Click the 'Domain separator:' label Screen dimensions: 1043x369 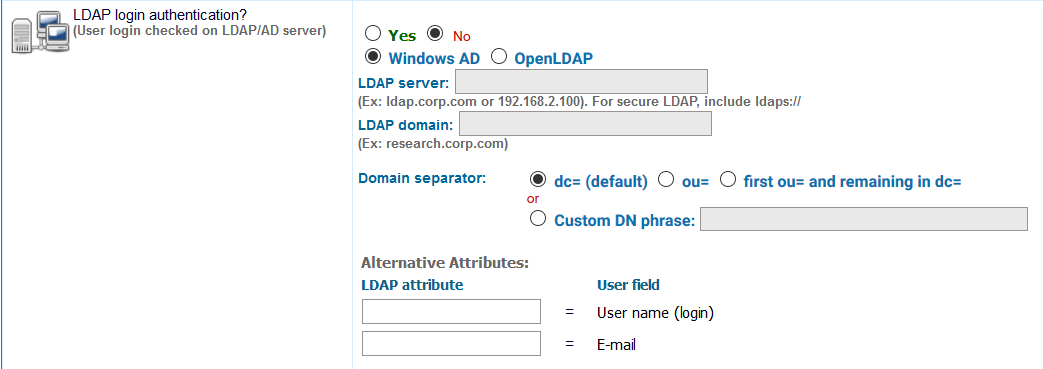point(422,178)
